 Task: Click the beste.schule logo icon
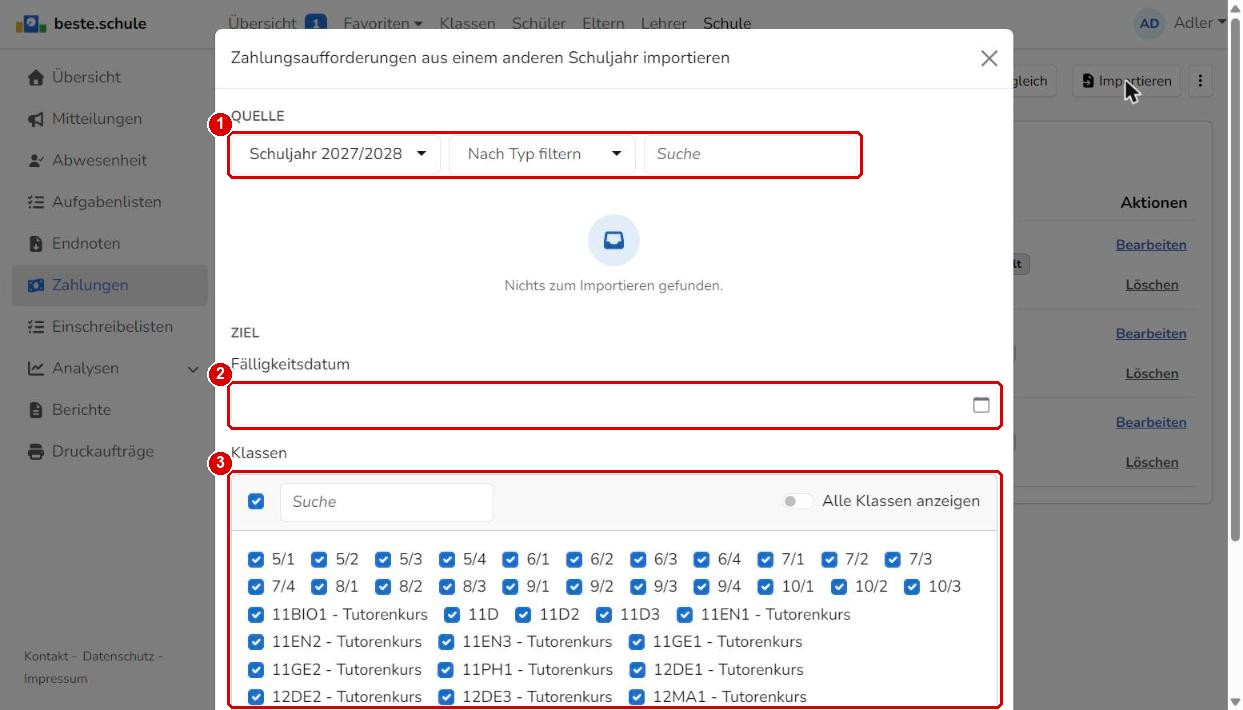31,23
